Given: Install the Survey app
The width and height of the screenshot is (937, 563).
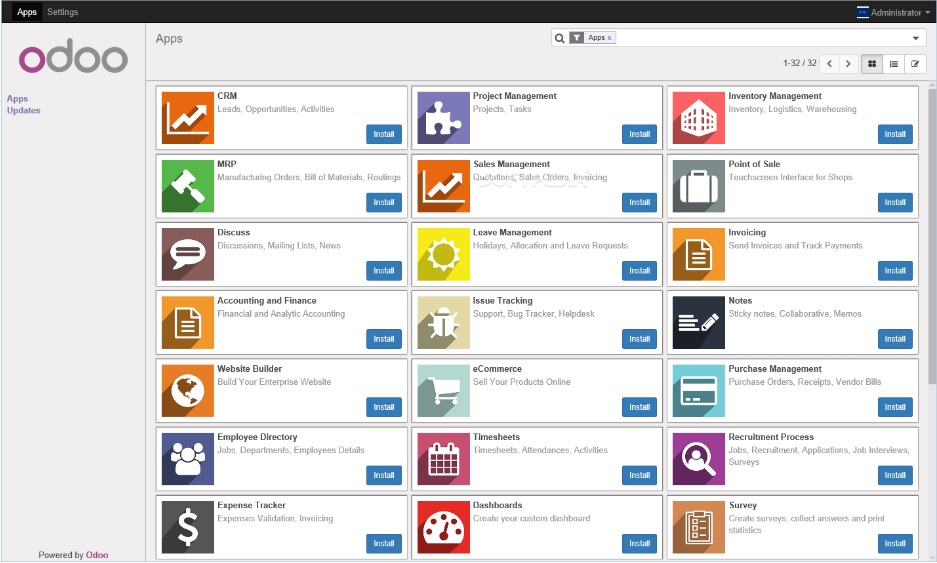Looking at the screenshot, I should (x=895, y=543).
